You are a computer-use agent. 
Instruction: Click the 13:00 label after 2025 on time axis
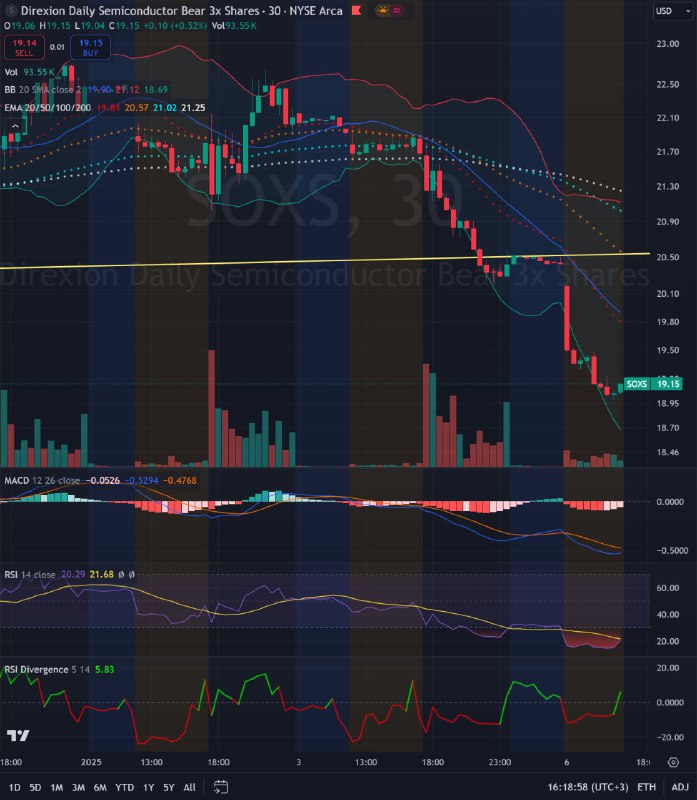coord(152,762)
